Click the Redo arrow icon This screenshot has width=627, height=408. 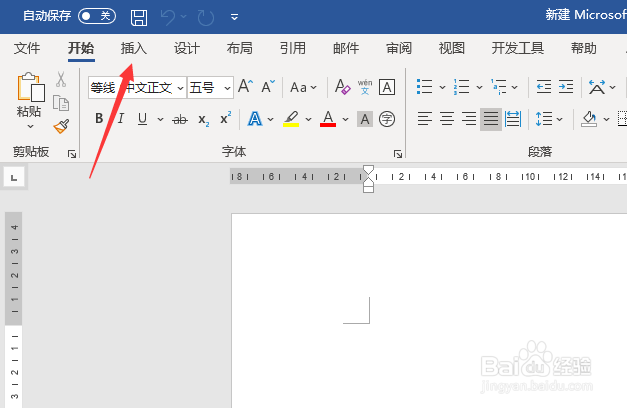tap(206, 17)
